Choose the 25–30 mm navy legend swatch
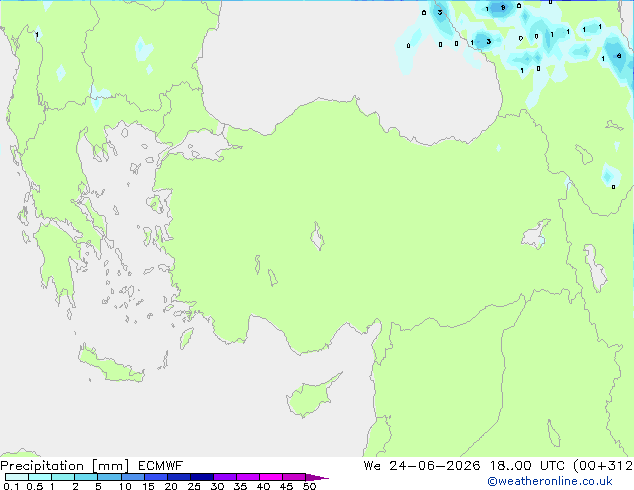 201,477
